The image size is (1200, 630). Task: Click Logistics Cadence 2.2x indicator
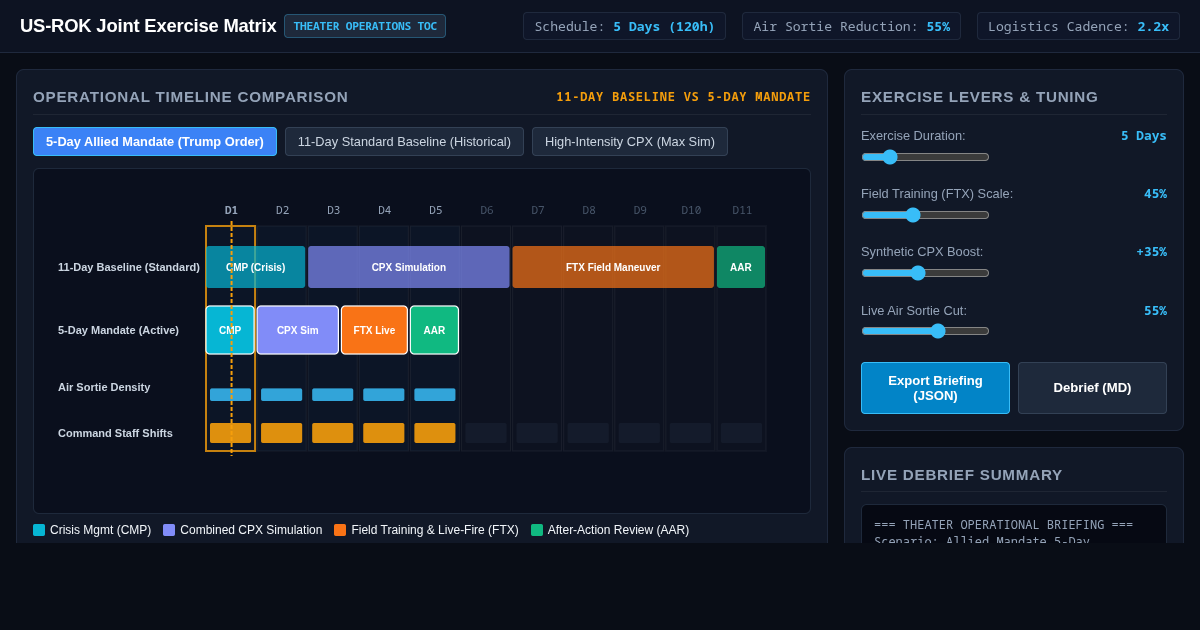[1078, 26]
